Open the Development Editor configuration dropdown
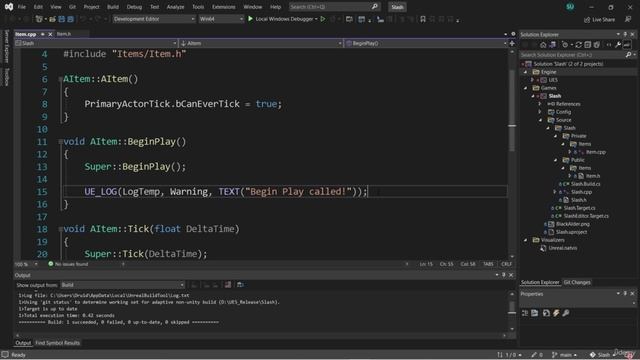The width and height of the screenshot is (640, 360). (154, 19)
